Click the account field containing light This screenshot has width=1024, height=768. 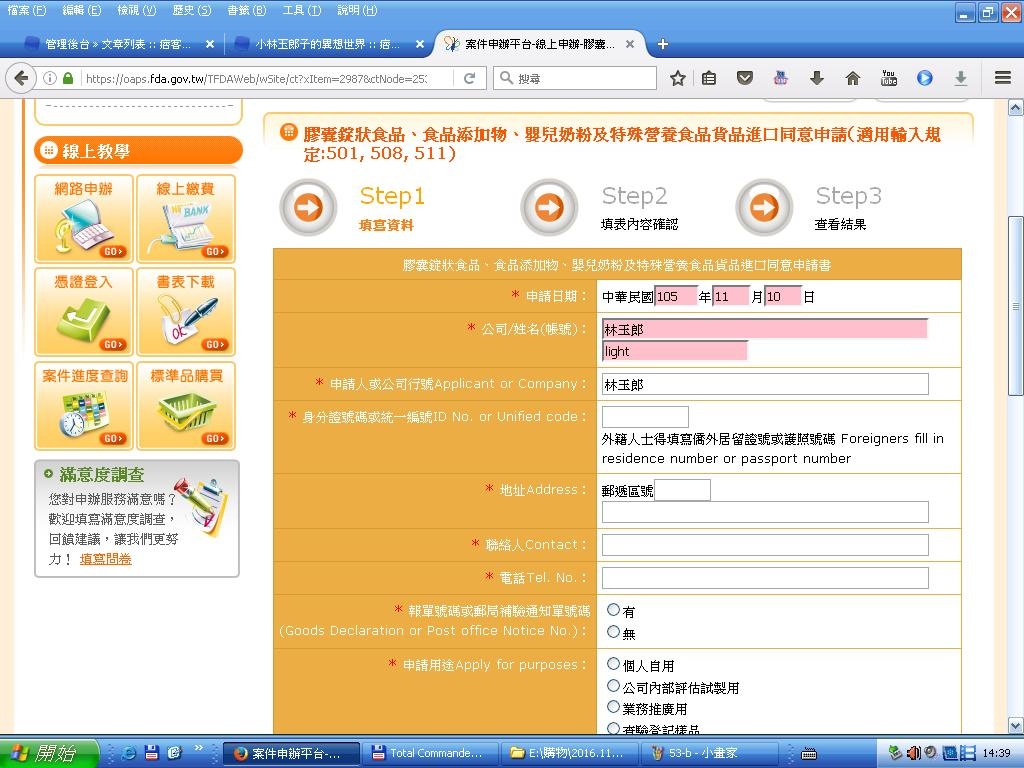(x=675, y=351)
